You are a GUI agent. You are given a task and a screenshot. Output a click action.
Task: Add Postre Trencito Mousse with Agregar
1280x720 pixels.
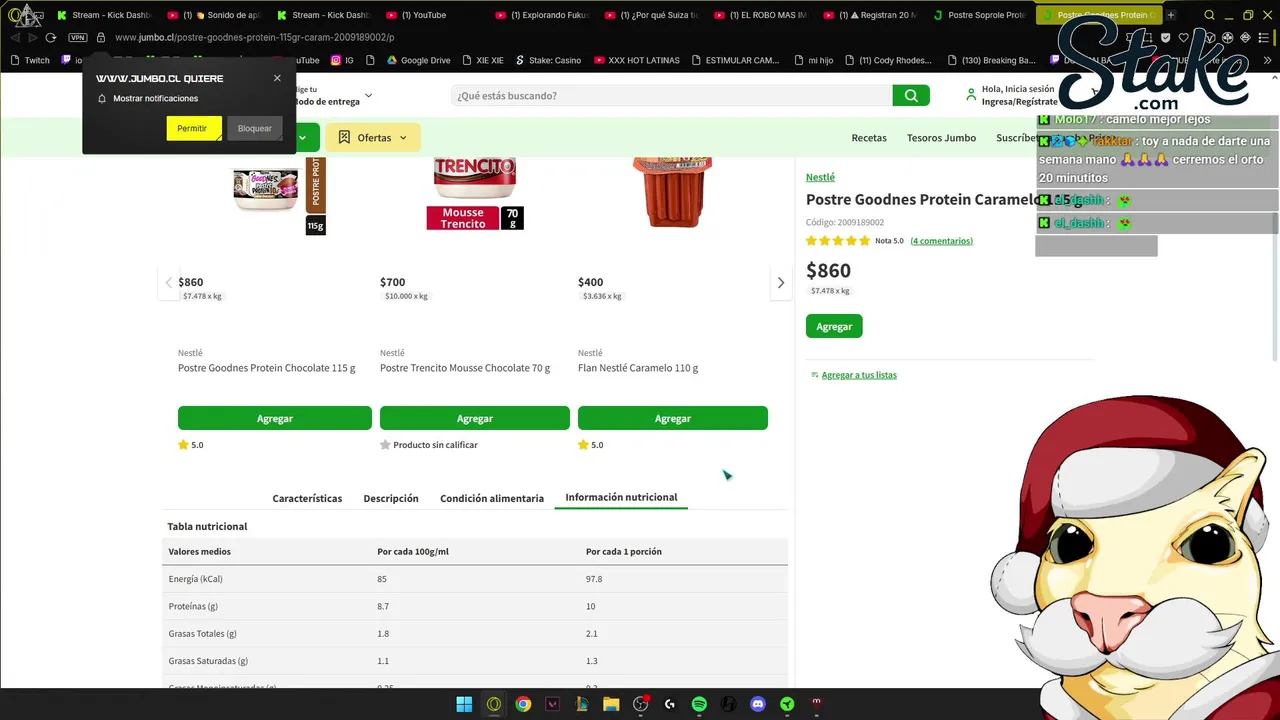pos(475,418)
